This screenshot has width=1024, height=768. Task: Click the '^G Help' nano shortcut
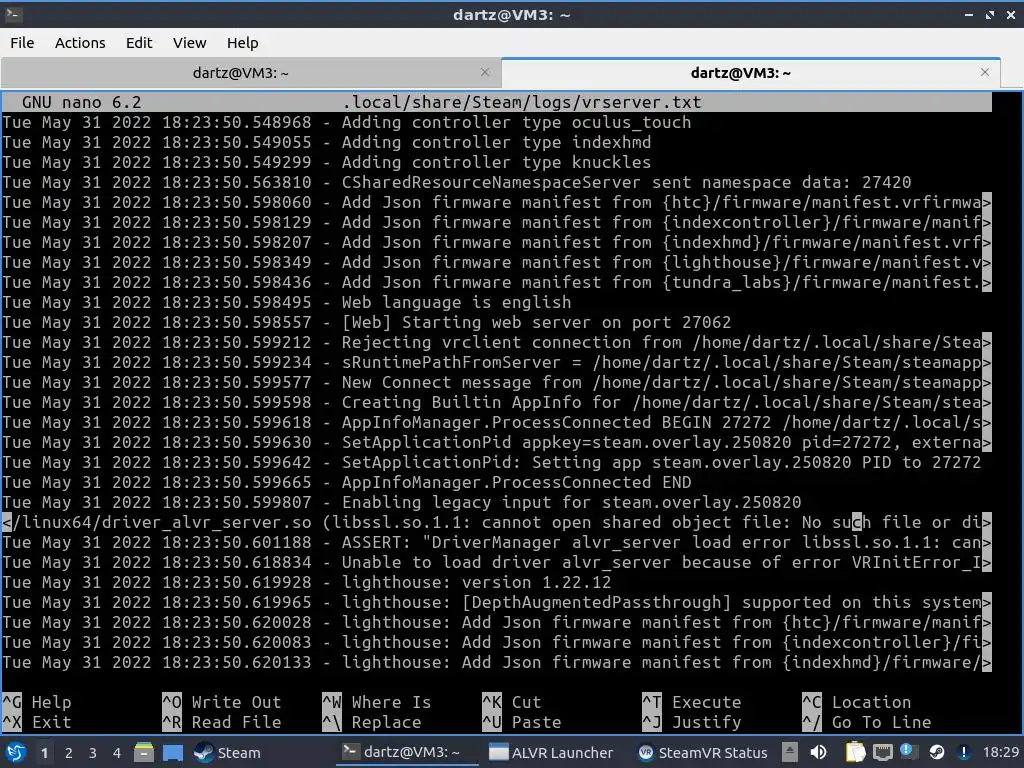coord(37,702)
